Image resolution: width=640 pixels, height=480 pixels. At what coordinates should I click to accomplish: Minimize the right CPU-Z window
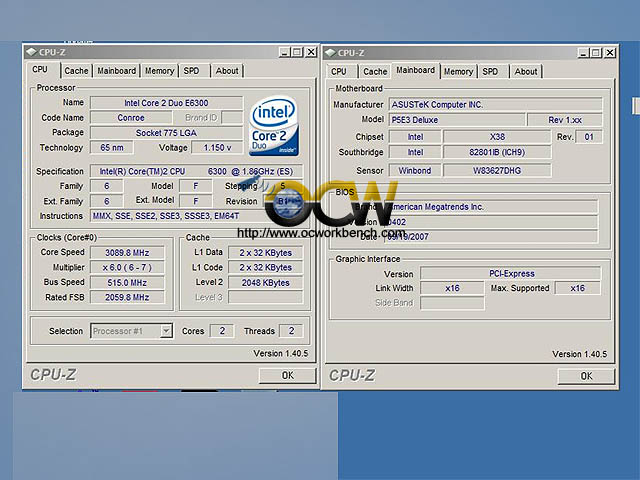click(x=583, y=53)
